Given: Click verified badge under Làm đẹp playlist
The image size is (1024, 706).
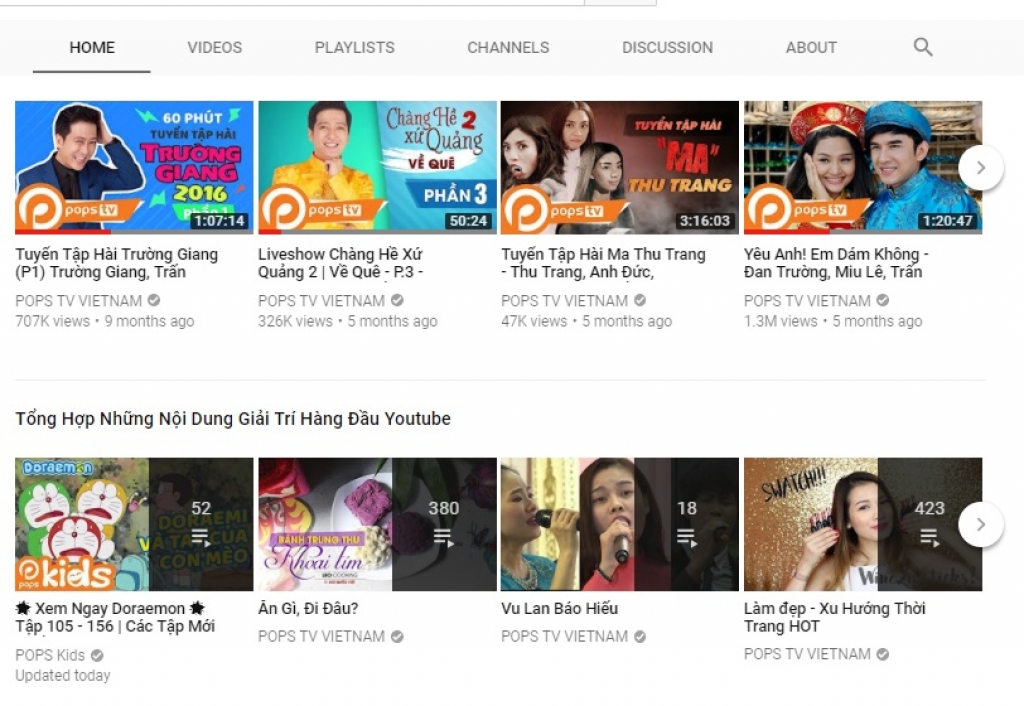Looking at the screenshot, I should click(882, 654).
